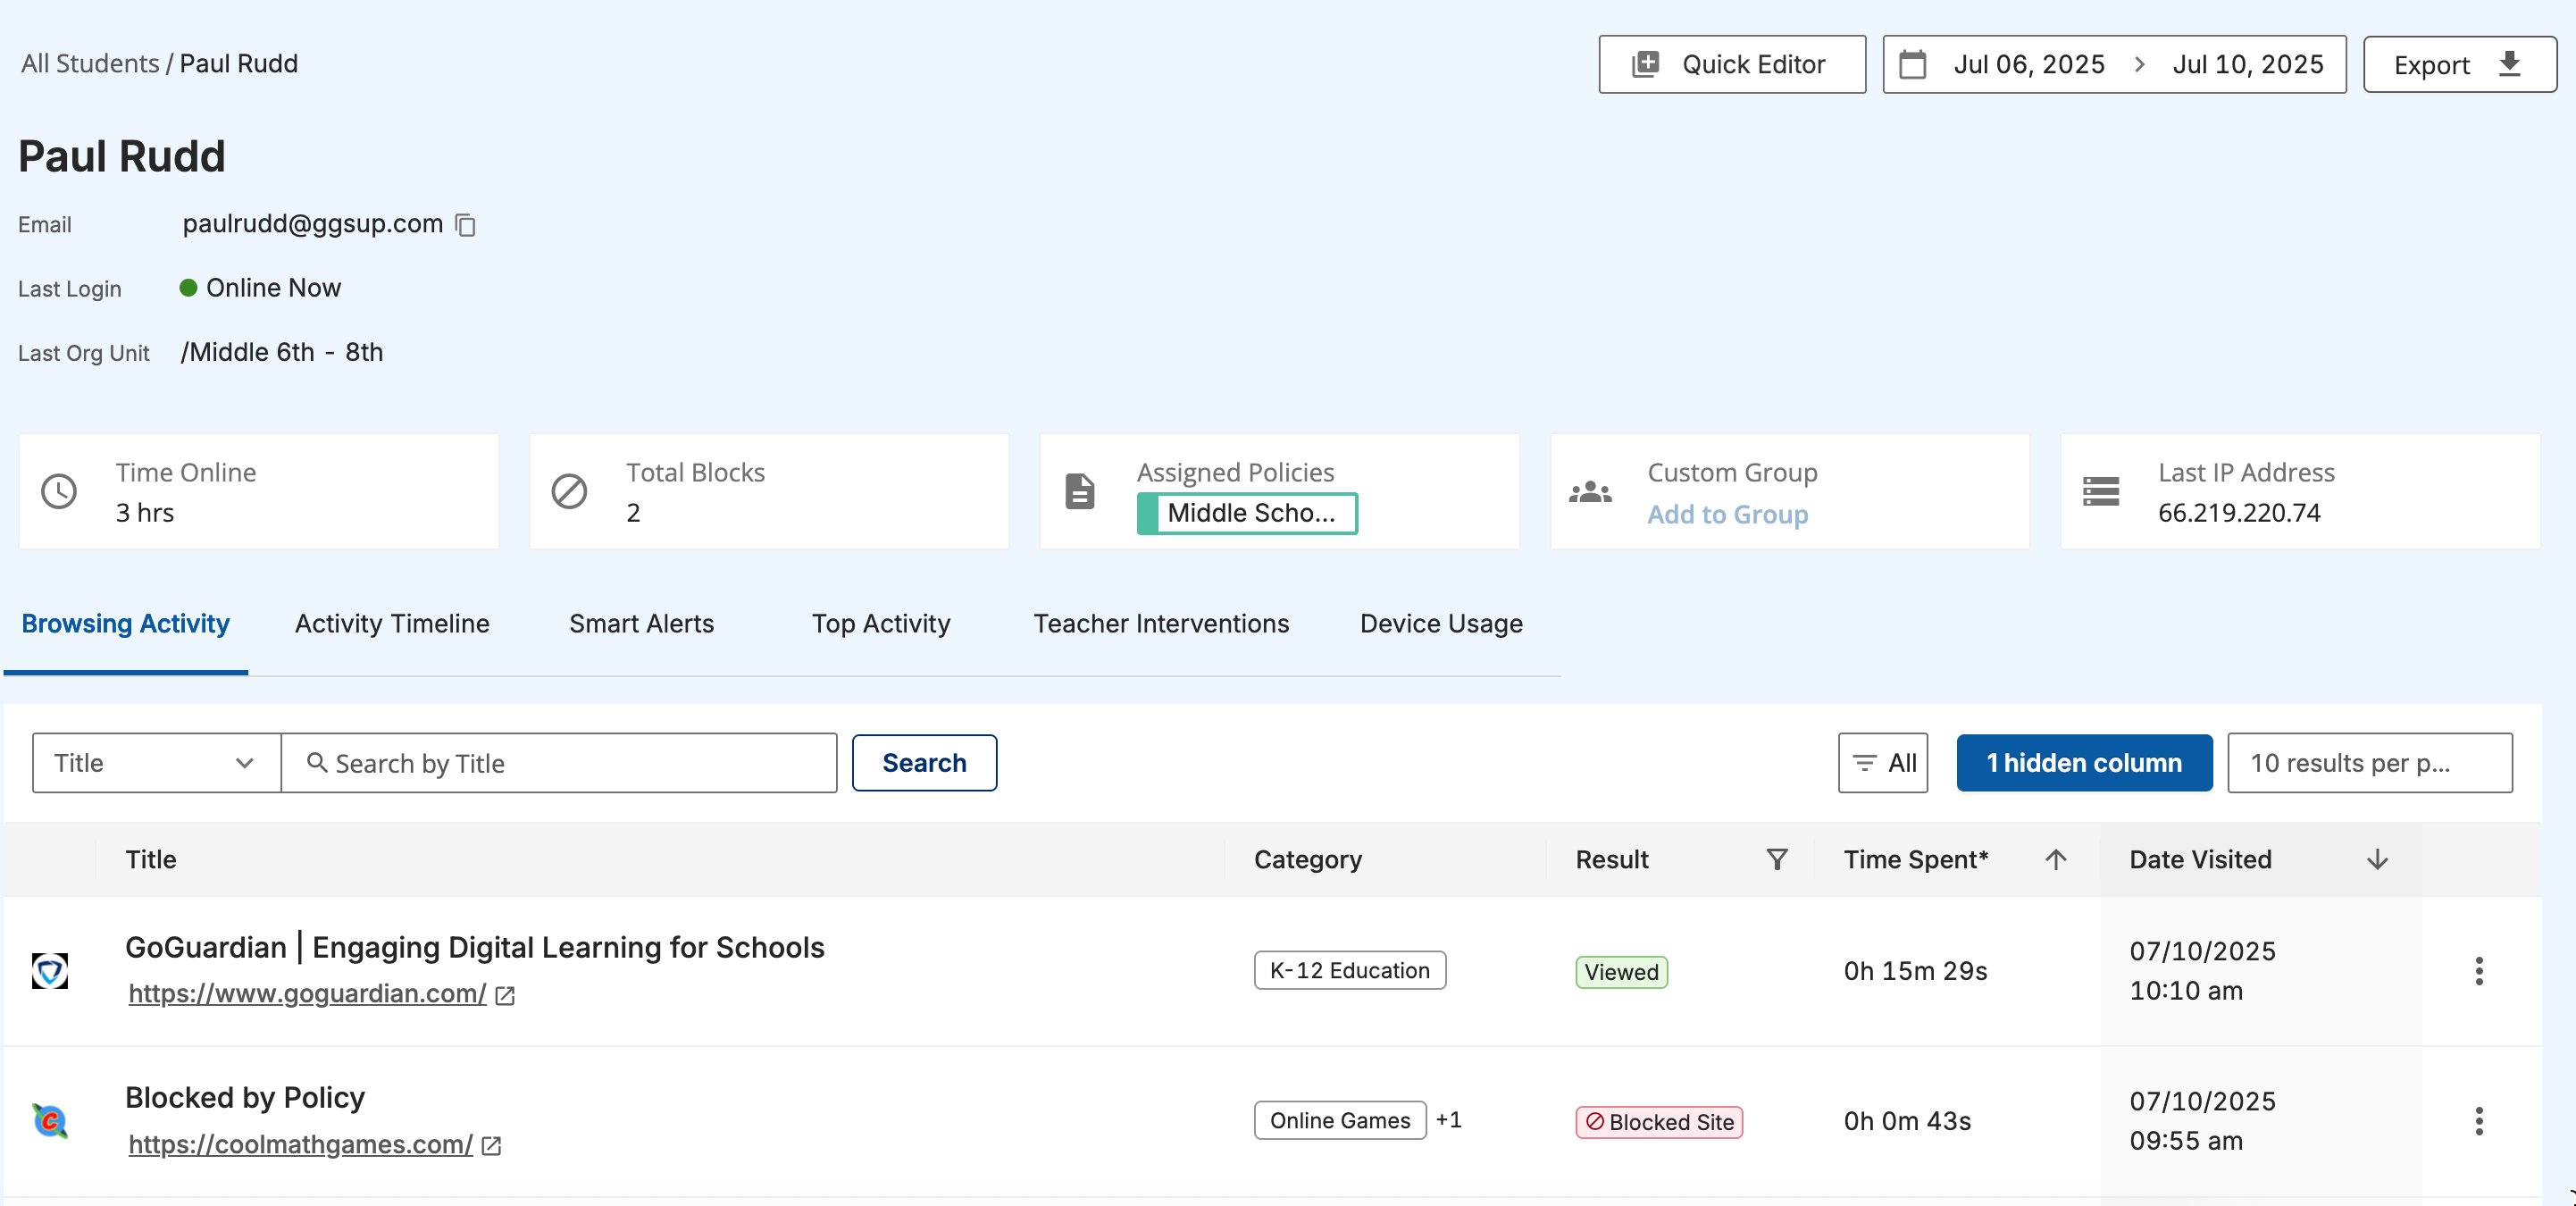The height and width of the screenshot is (1206, 2576).
Task: Click the 0h 0m 43s time spent value
Action: click(x=1907, y=1120)
